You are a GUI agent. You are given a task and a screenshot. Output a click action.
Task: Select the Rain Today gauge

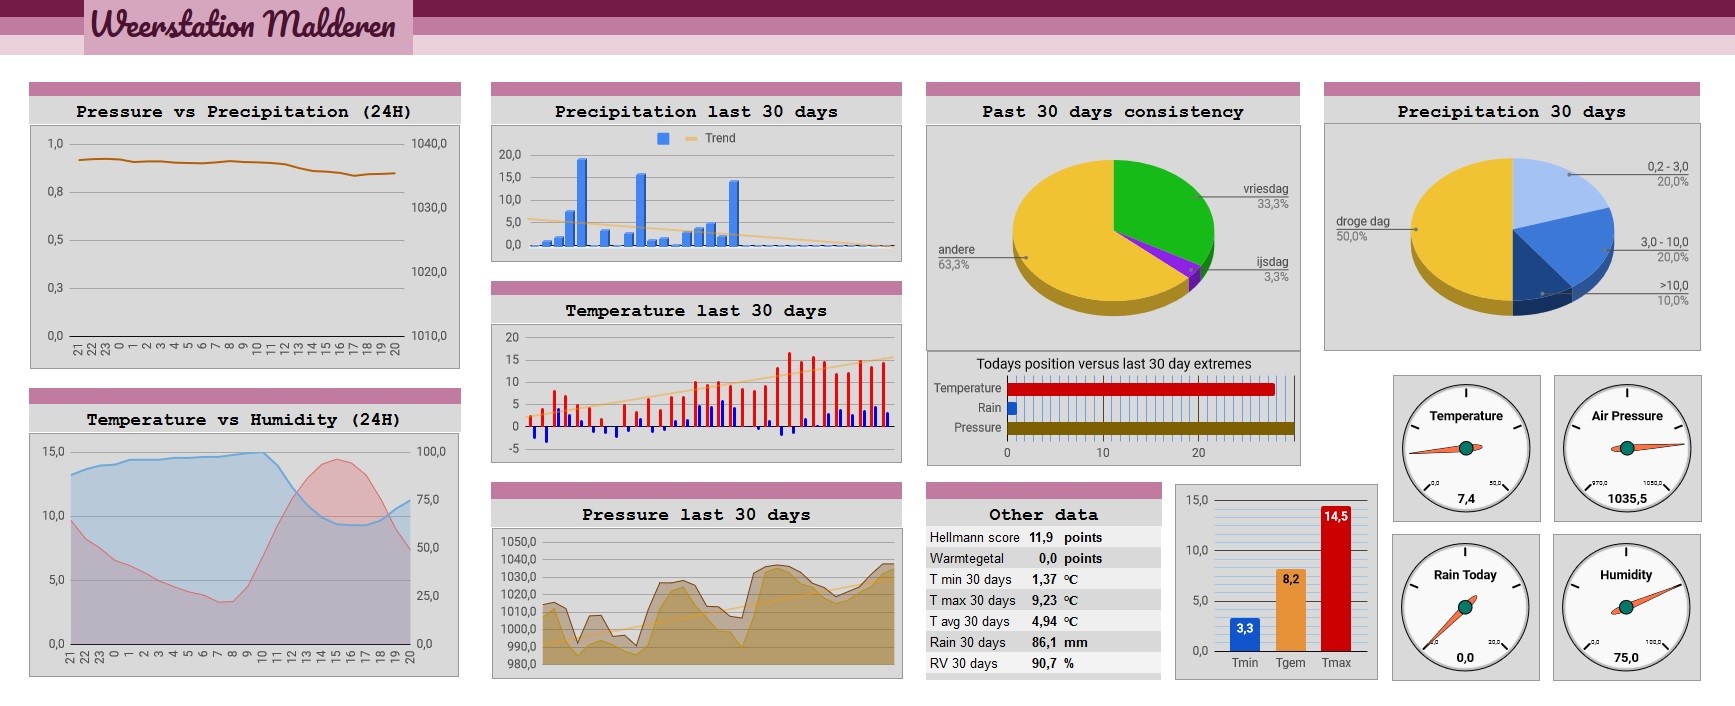[x=1465, y=607]
